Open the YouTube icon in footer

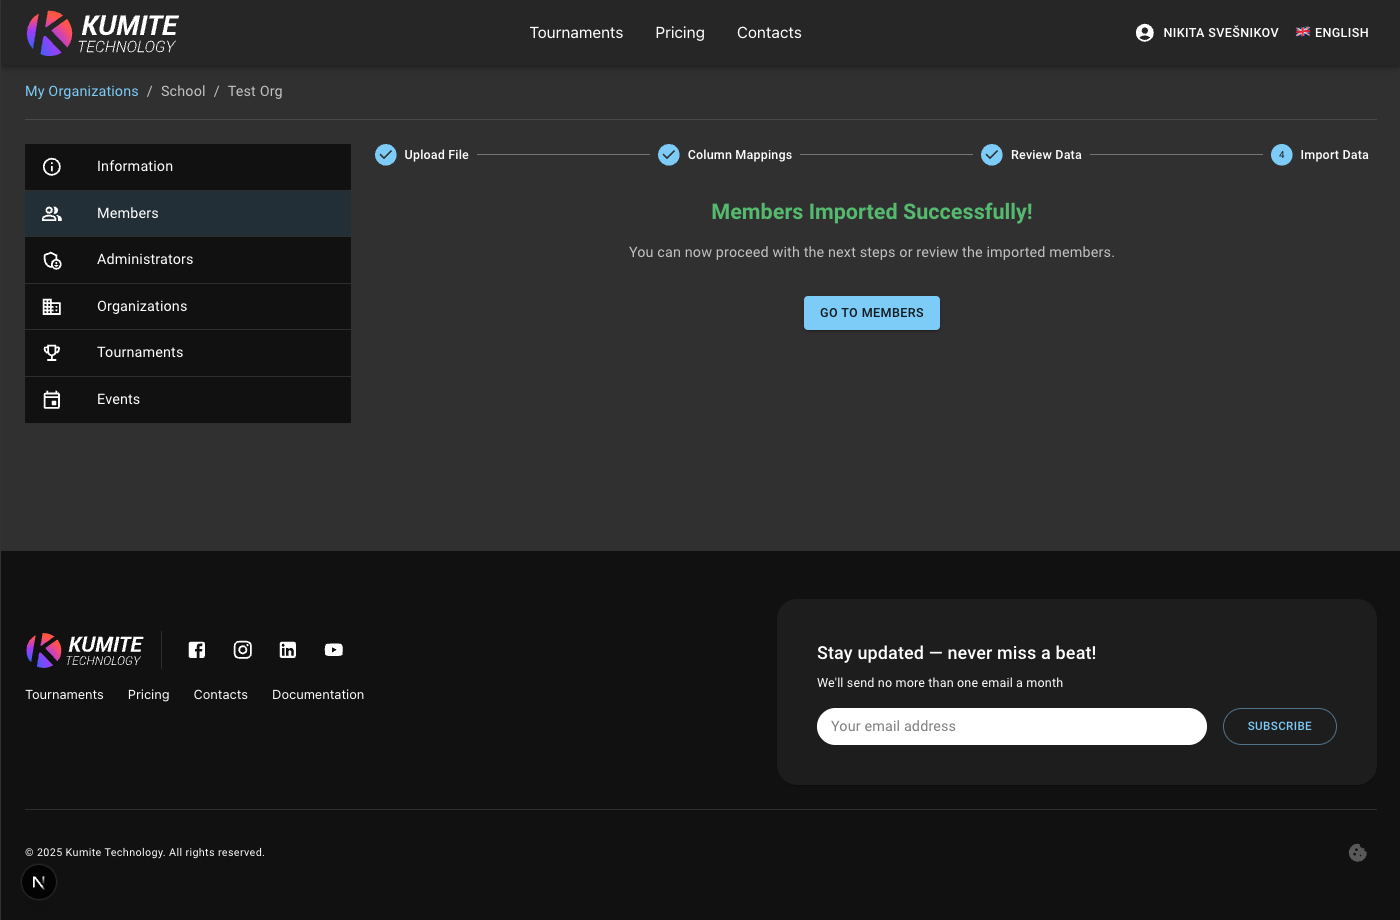(x=334, y=650)
